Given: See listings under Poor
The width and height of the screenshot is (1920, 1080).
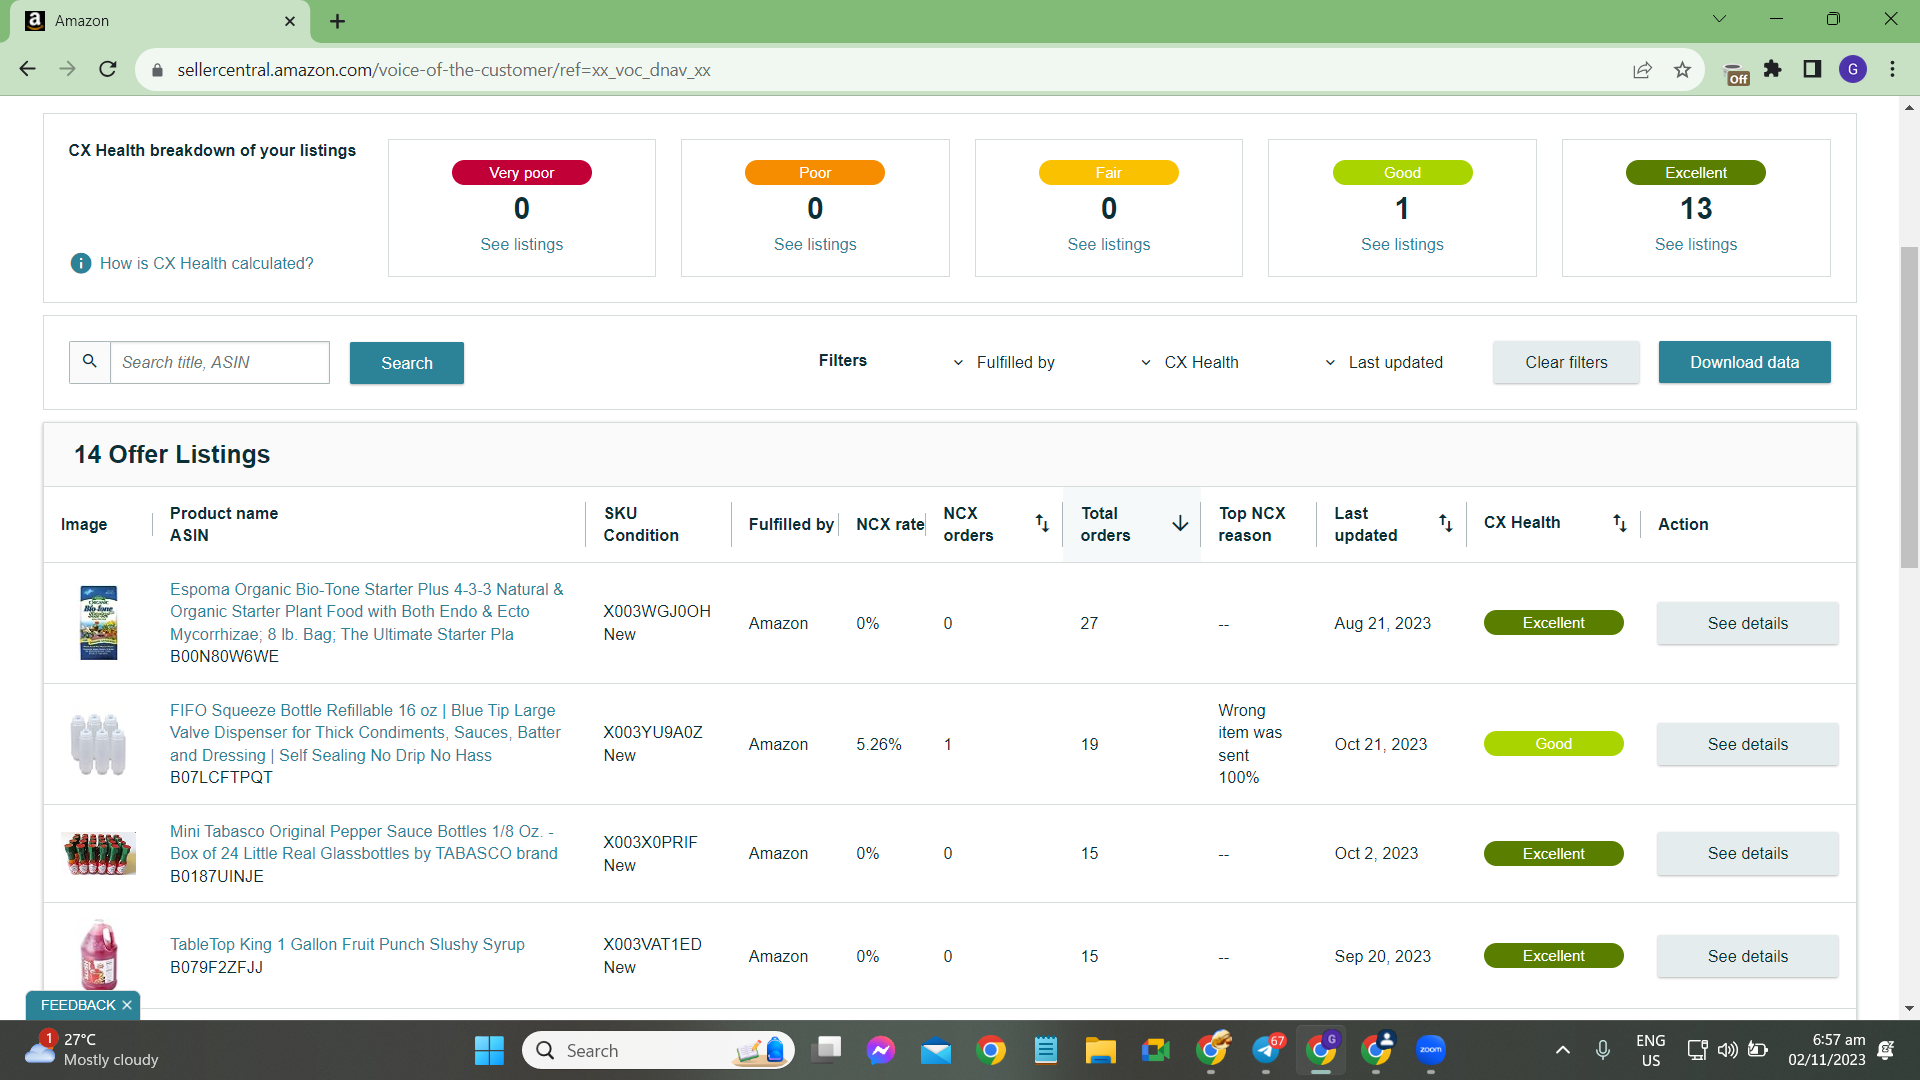Looking at the screenshot, I should (815, 244).
